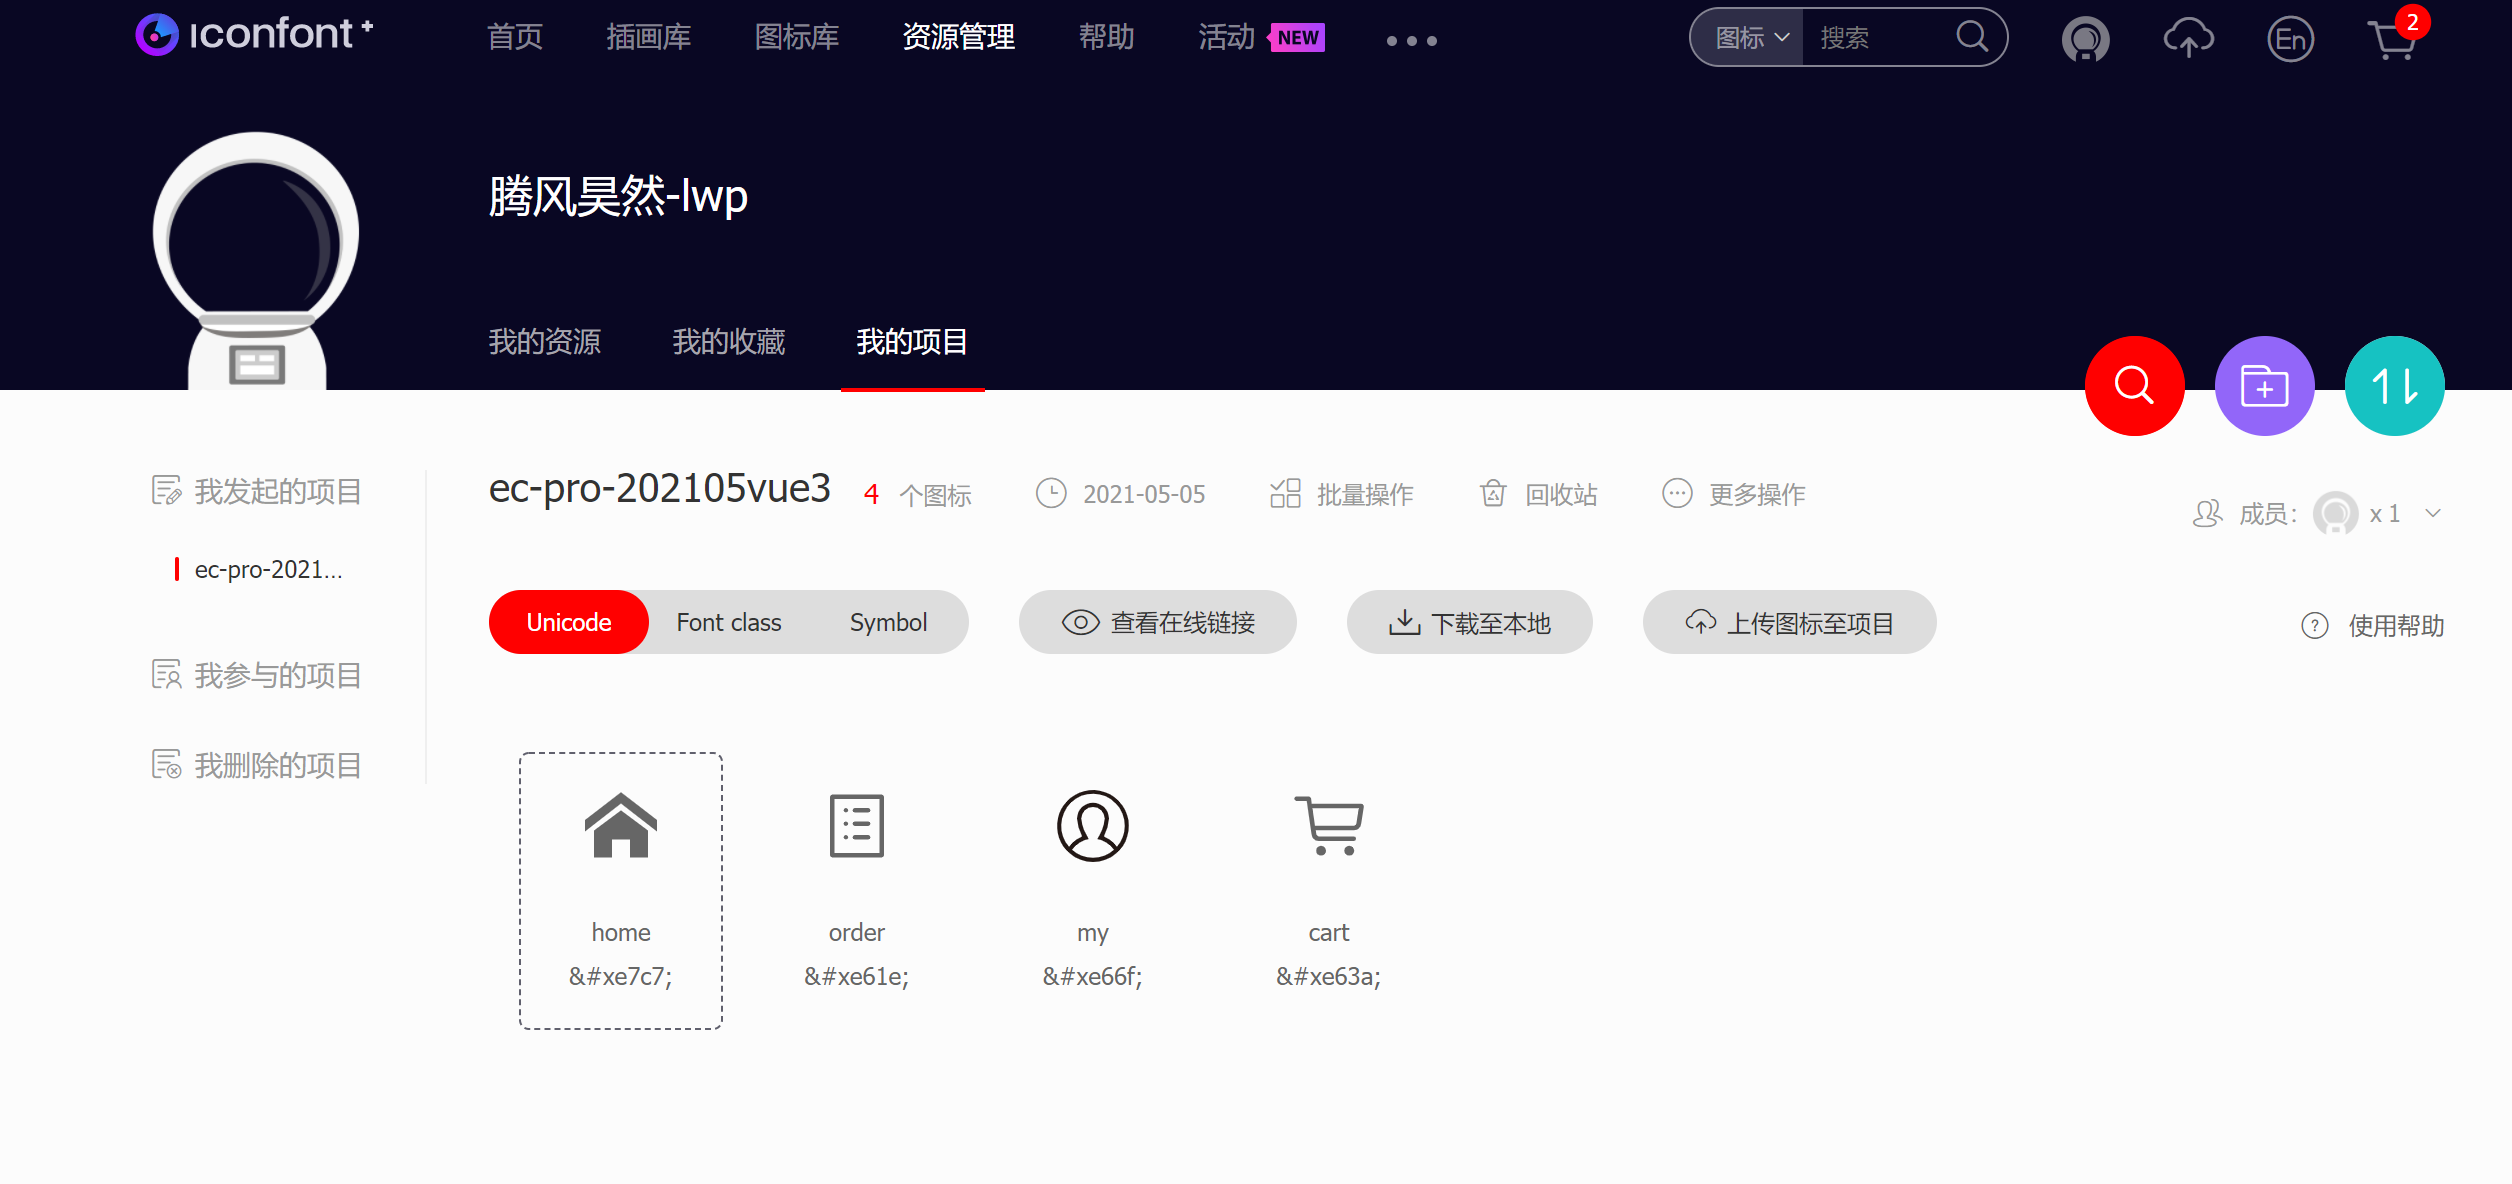The height and width of the screenshot is (1184, 2512).
Task: Click the cloud upload icon in header
Action: click(2188, 40)
